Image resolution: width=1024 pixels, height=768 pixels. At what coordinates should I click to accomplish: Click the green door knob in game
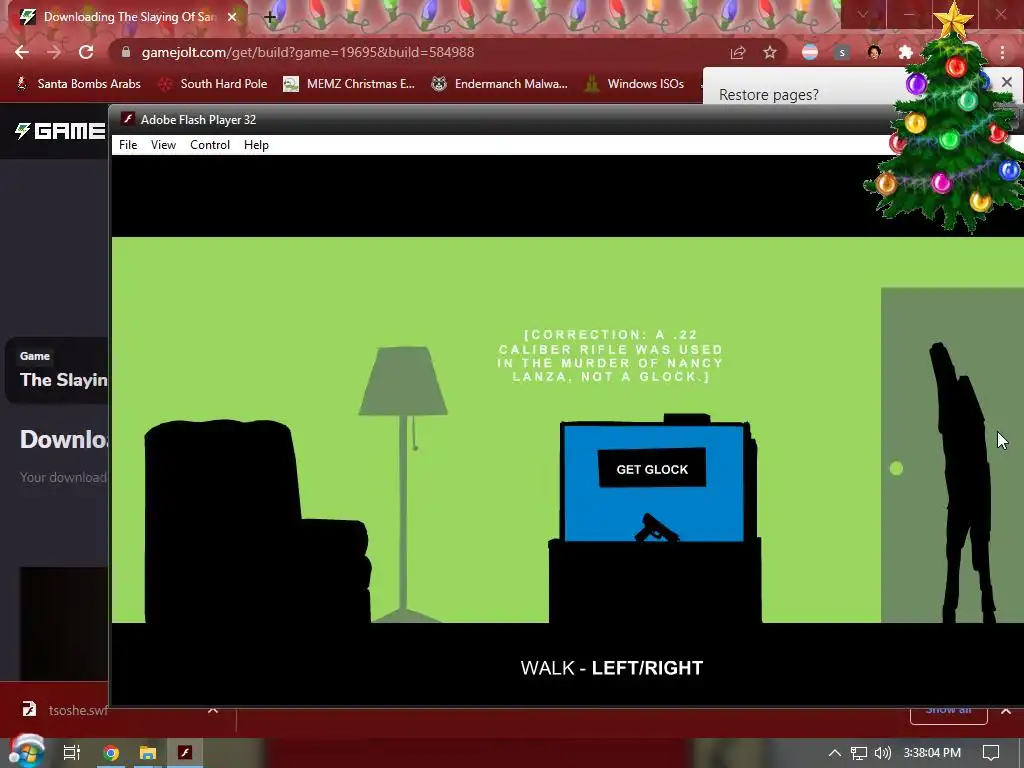click(896, 468)
